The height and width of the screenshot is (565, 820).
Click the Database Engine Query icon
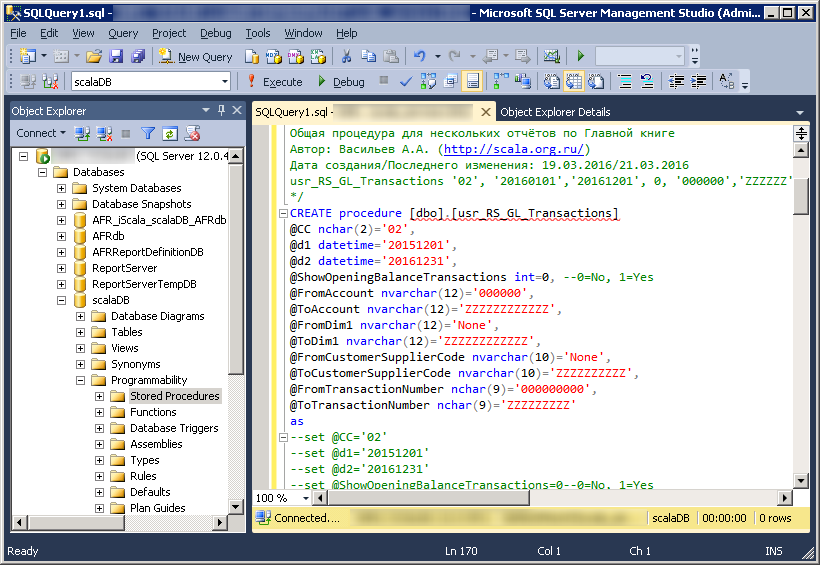click(x=252, y=56)
